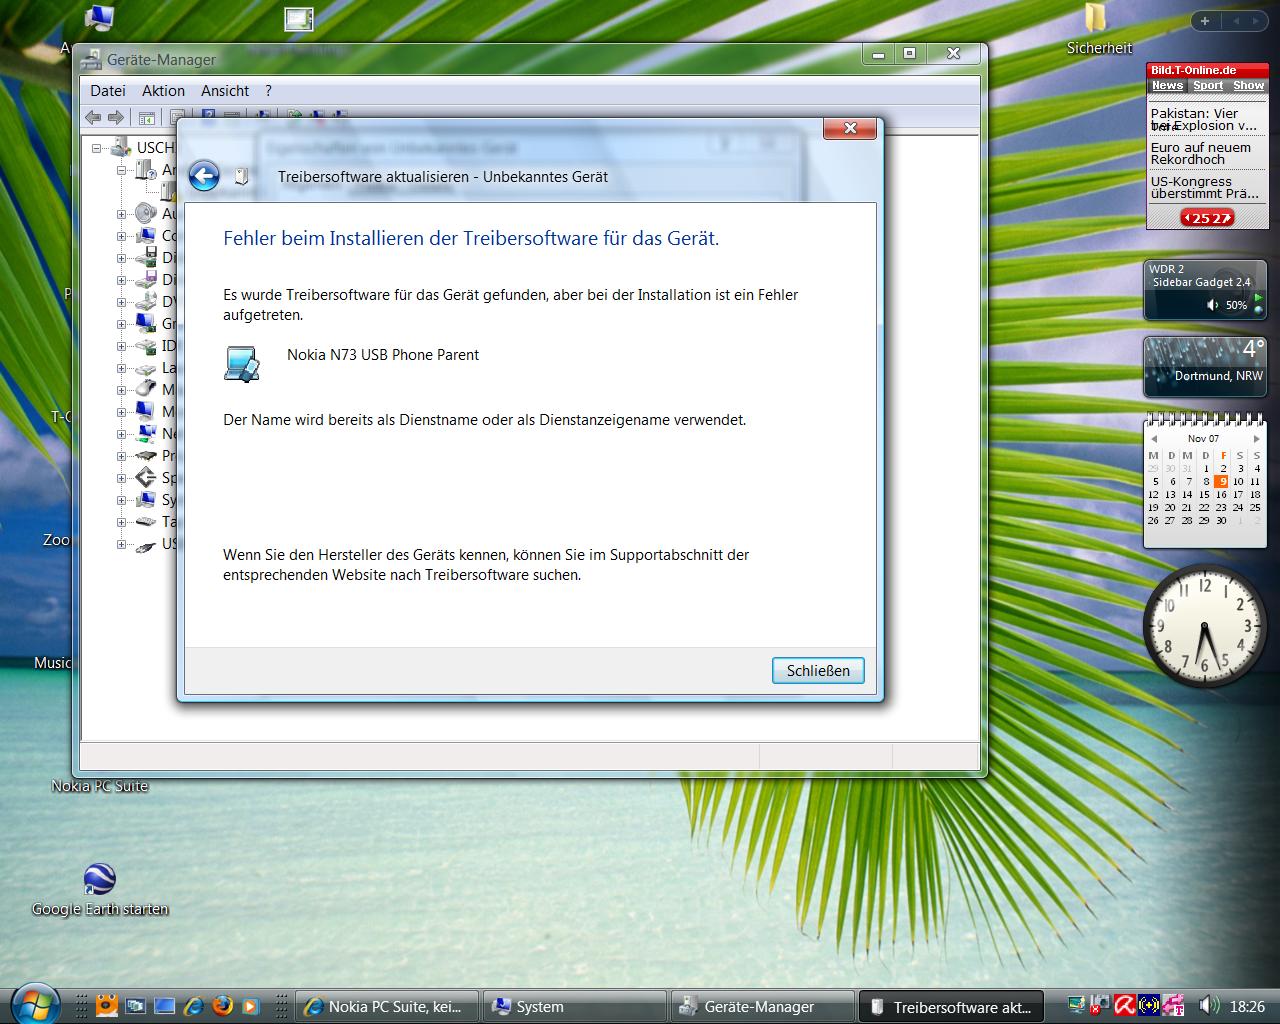Viewport: 1280px width, 1024px height.
Task: Open the Datei menu in Geräte-Manager
Action: tap(108, 90)
